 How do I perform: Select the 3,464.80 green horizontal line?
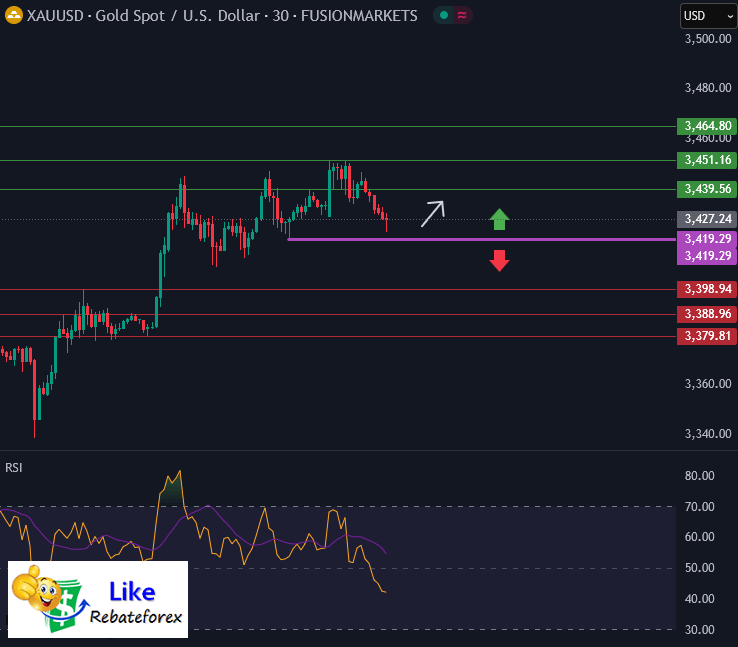[338, 126]
